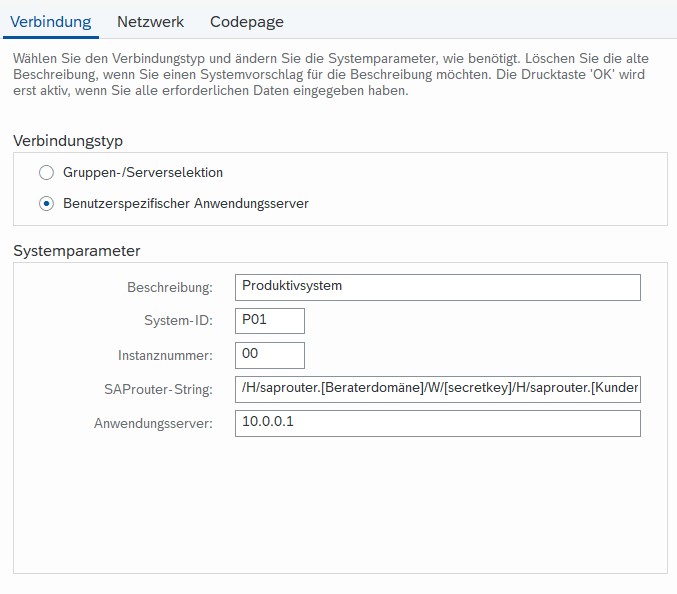Switch to the Verbindung tab
The width and height of the screenshot is (677, 594).
50,21
